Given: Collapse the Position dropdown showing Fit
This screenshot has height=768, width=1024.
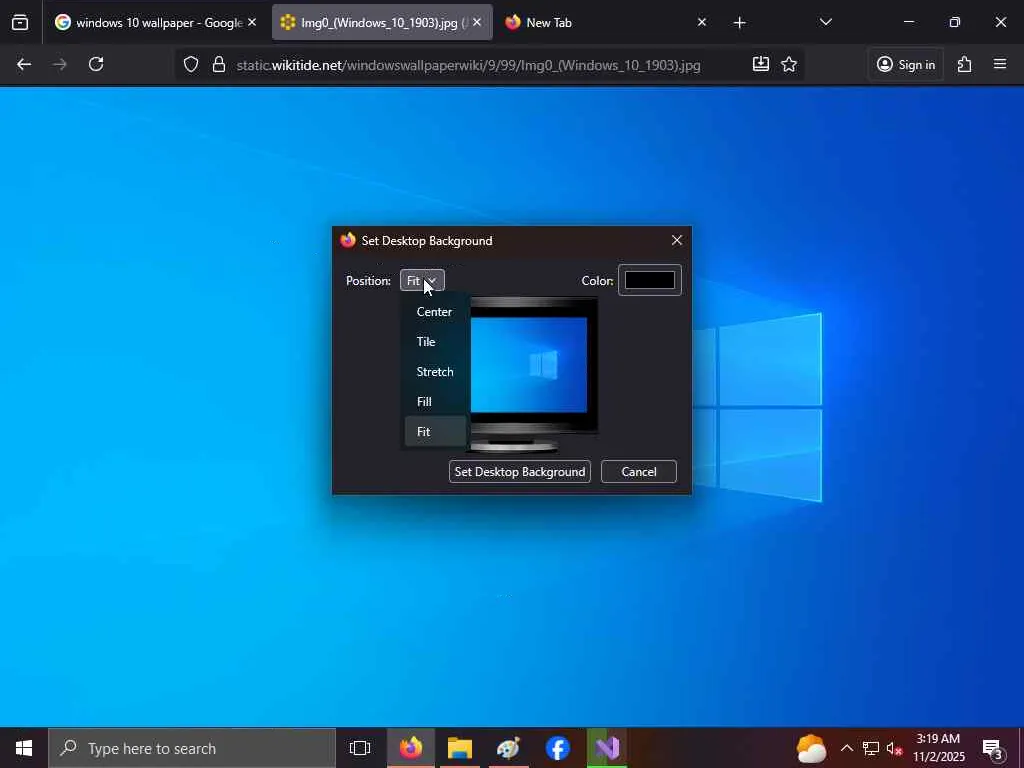Looking at the screenshot, I should tap(422, 280).
